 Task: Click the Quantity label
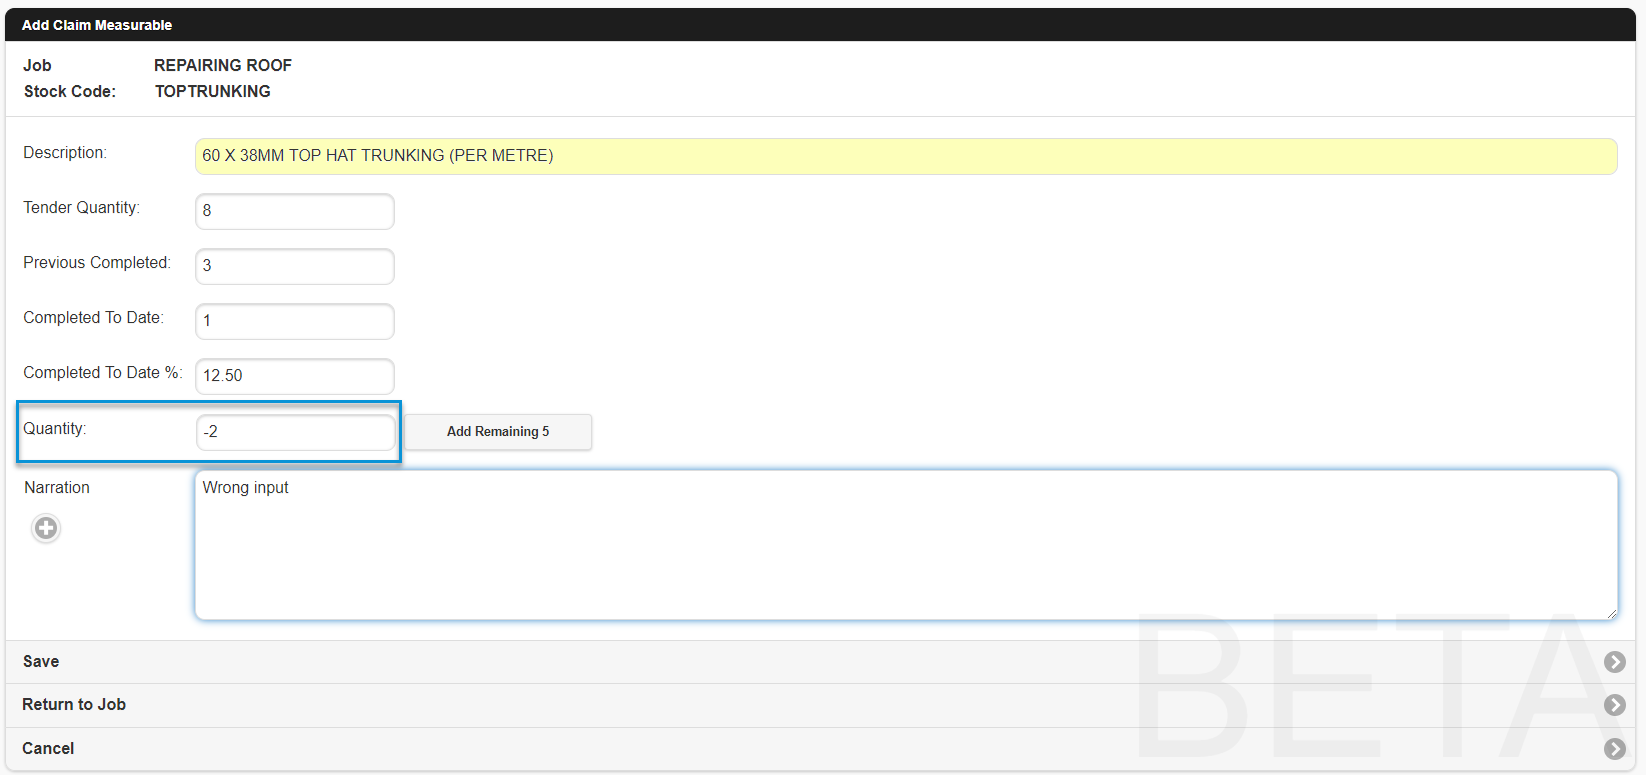click(x=55, y=428)
